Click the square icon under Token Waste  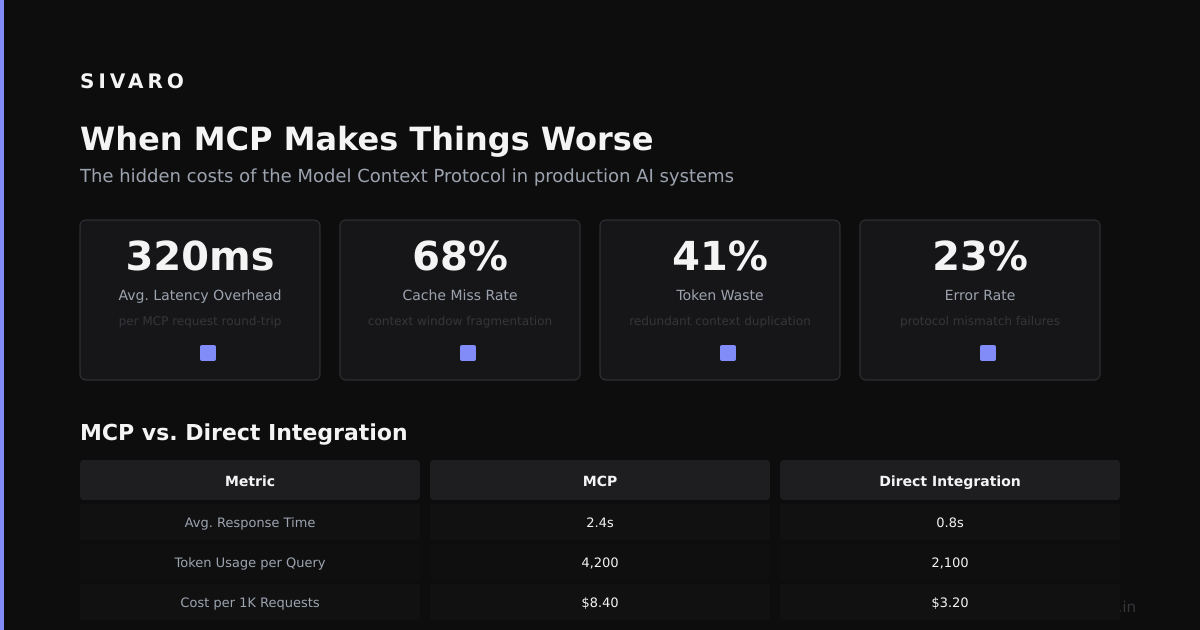728,353
